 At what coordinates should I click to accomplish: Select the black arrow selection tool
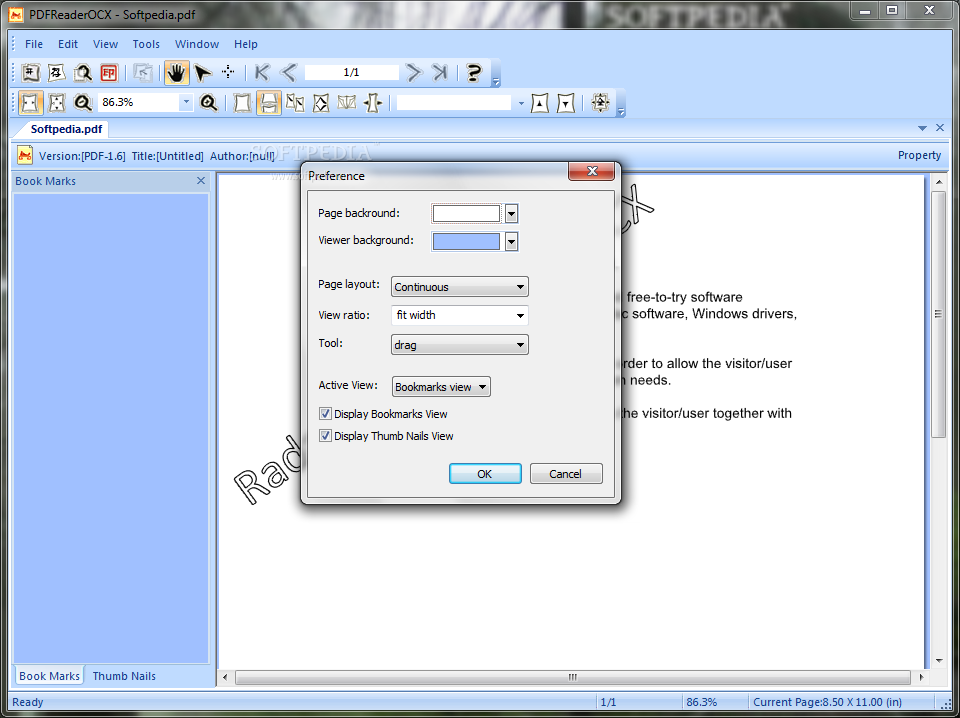pyautogui.click(x=203, y=73)
